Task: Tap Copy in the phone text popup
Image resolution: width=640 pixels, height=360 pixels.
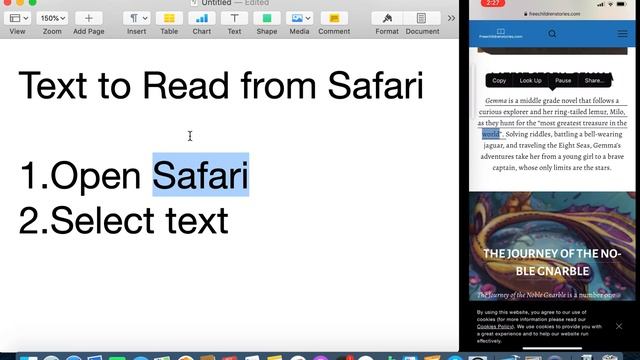Action: tap(499, 80)
